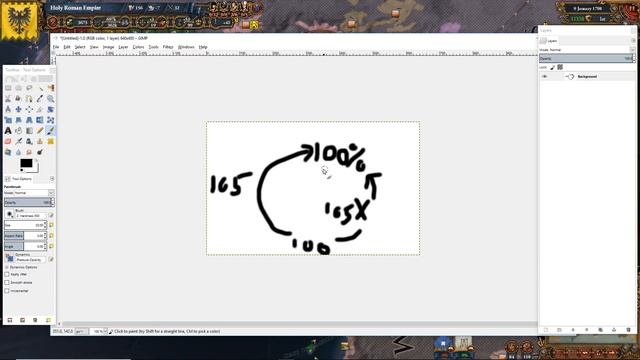This screenshot has width=640, height=360.
Task: Select the Perspective tool
Action: coord(29,120)
